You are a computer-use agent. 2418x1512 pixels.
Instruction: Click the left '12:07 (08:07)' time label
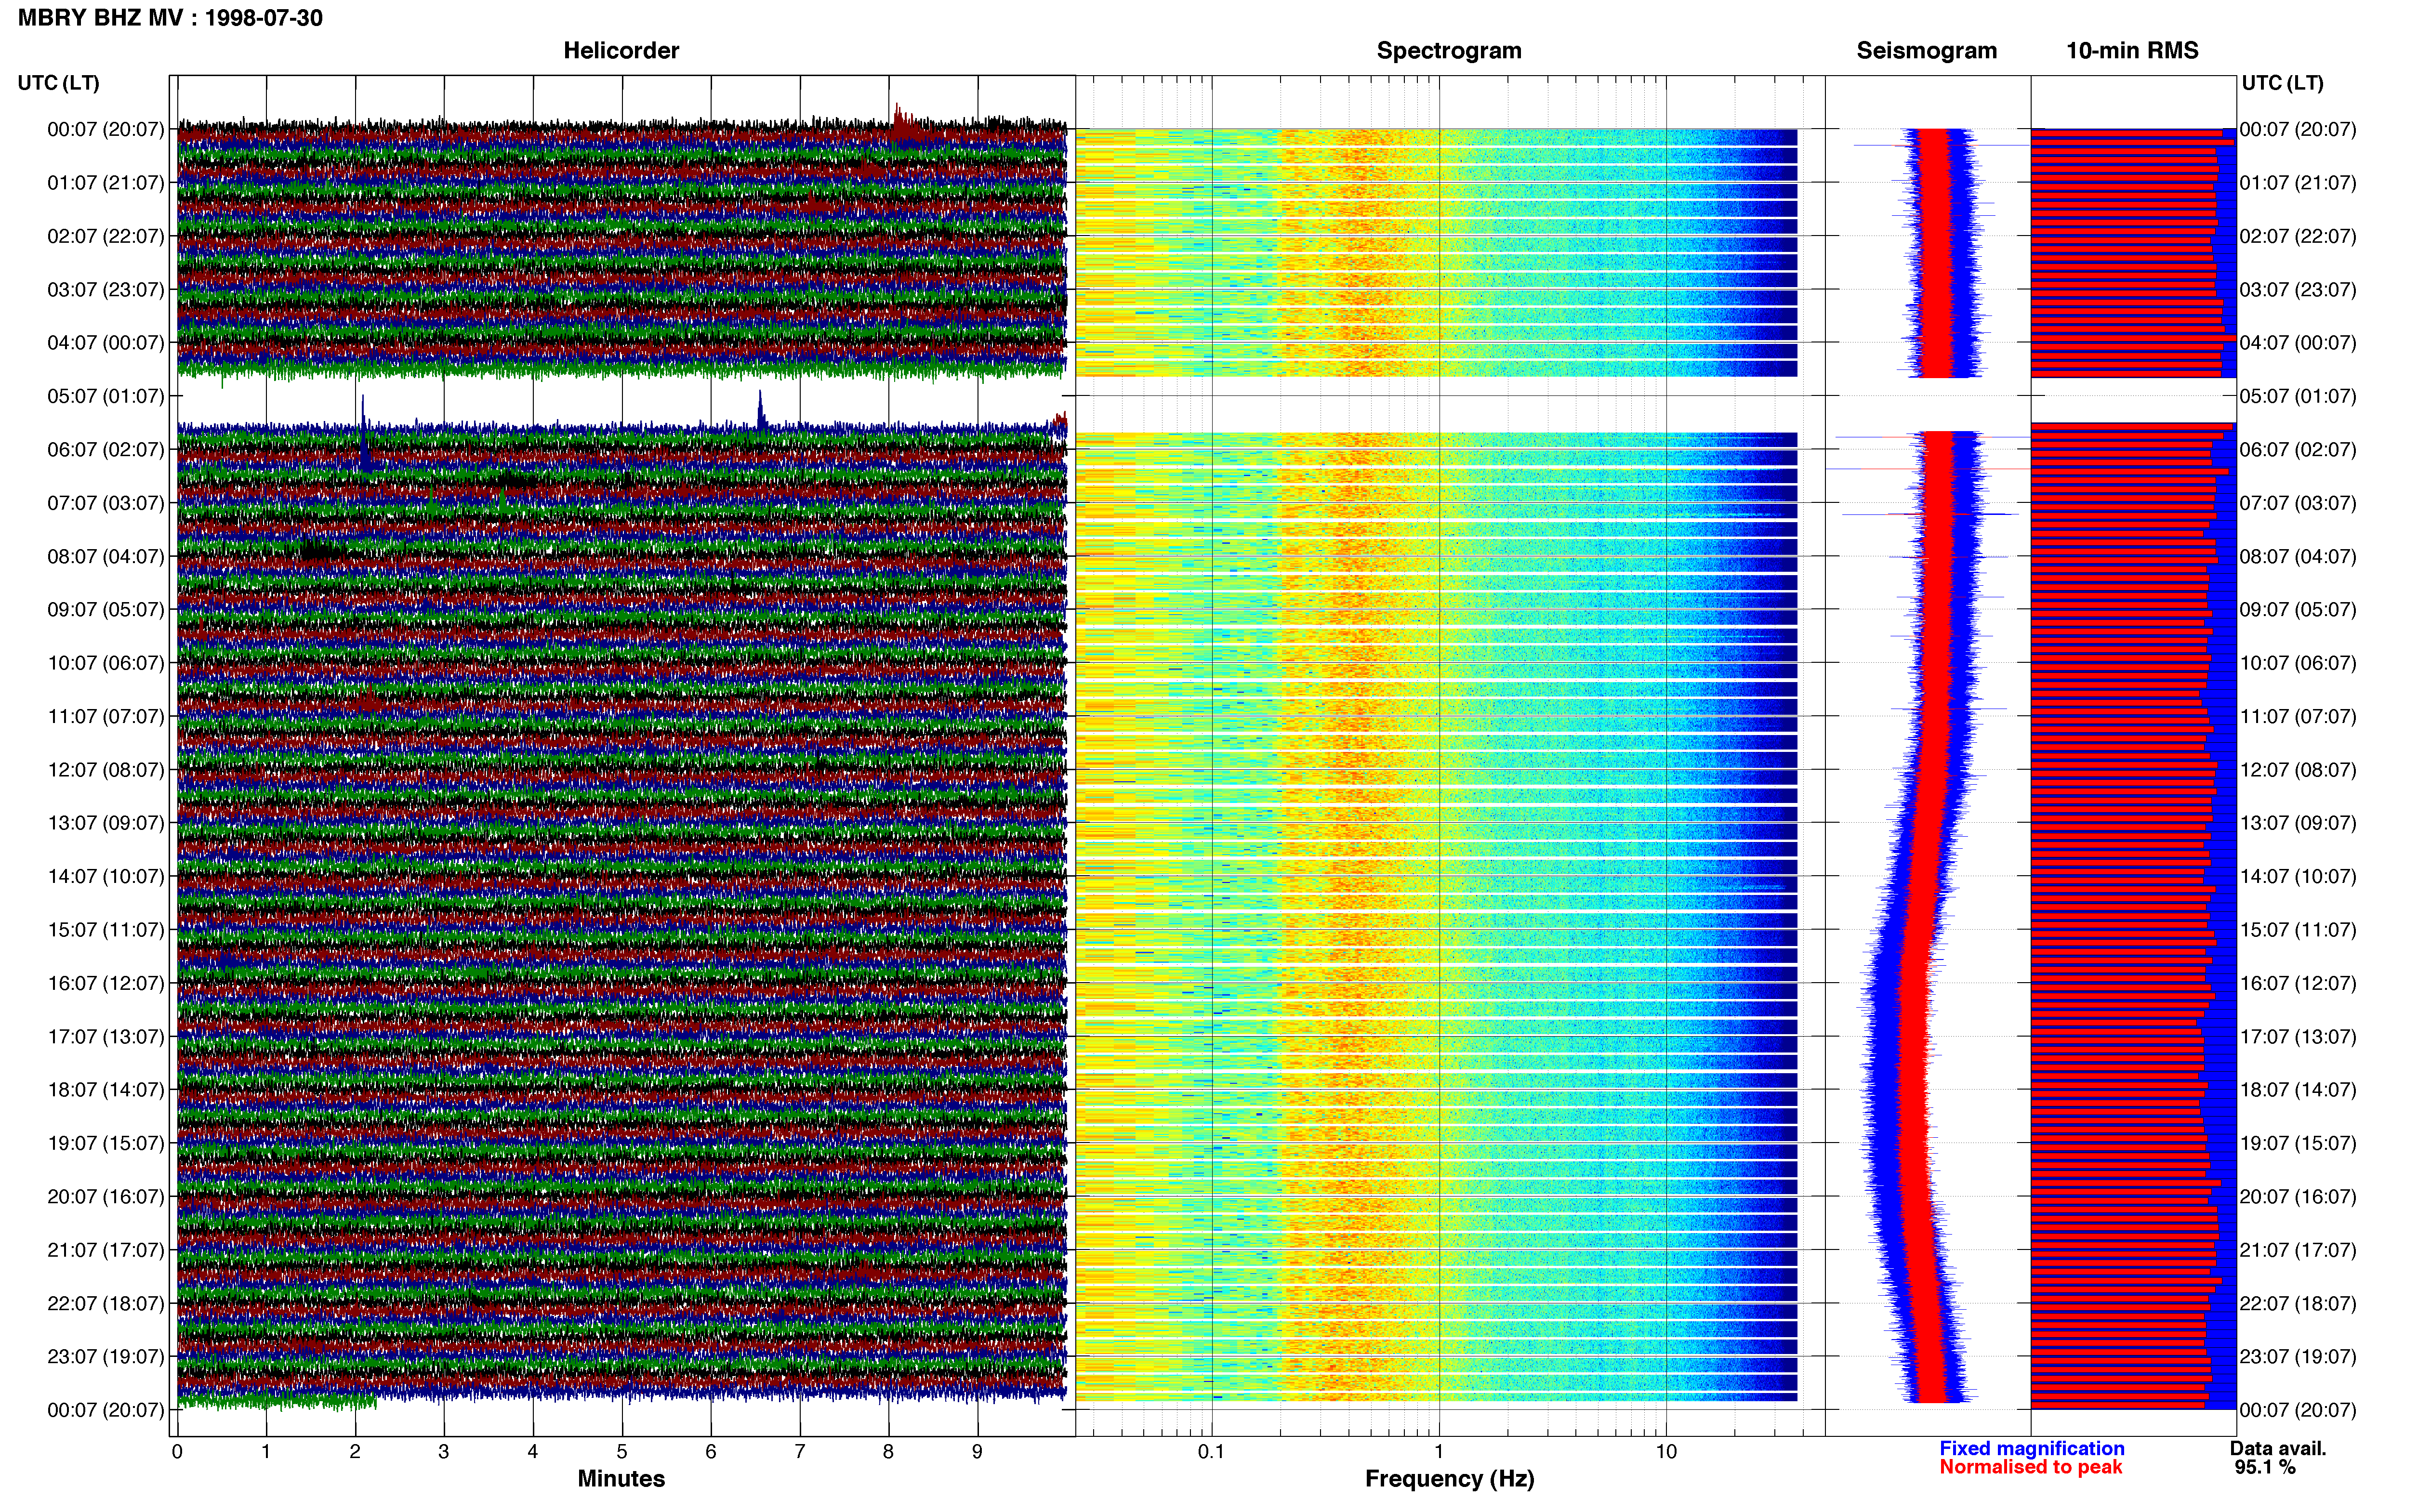[x=106, y=770]
